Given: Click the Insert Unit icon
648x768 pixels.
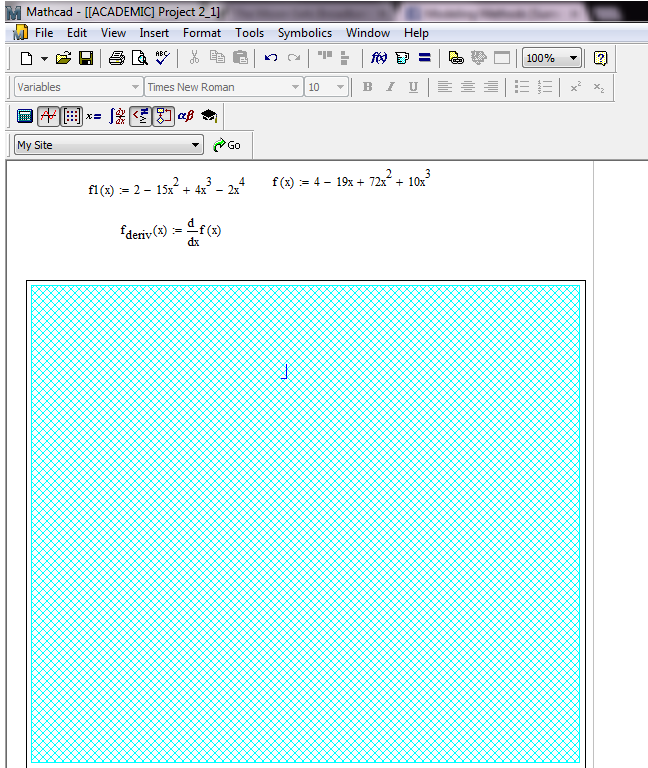Looking at the screenshot, I should (402, 58).
